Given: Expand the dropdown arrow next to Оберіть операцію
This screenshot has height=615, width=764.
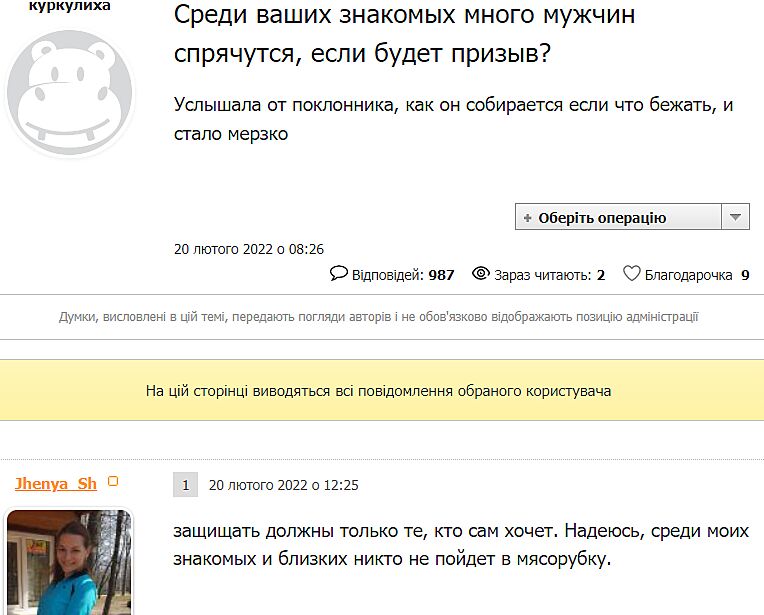Looking at the screenshot, I should 735,217.
